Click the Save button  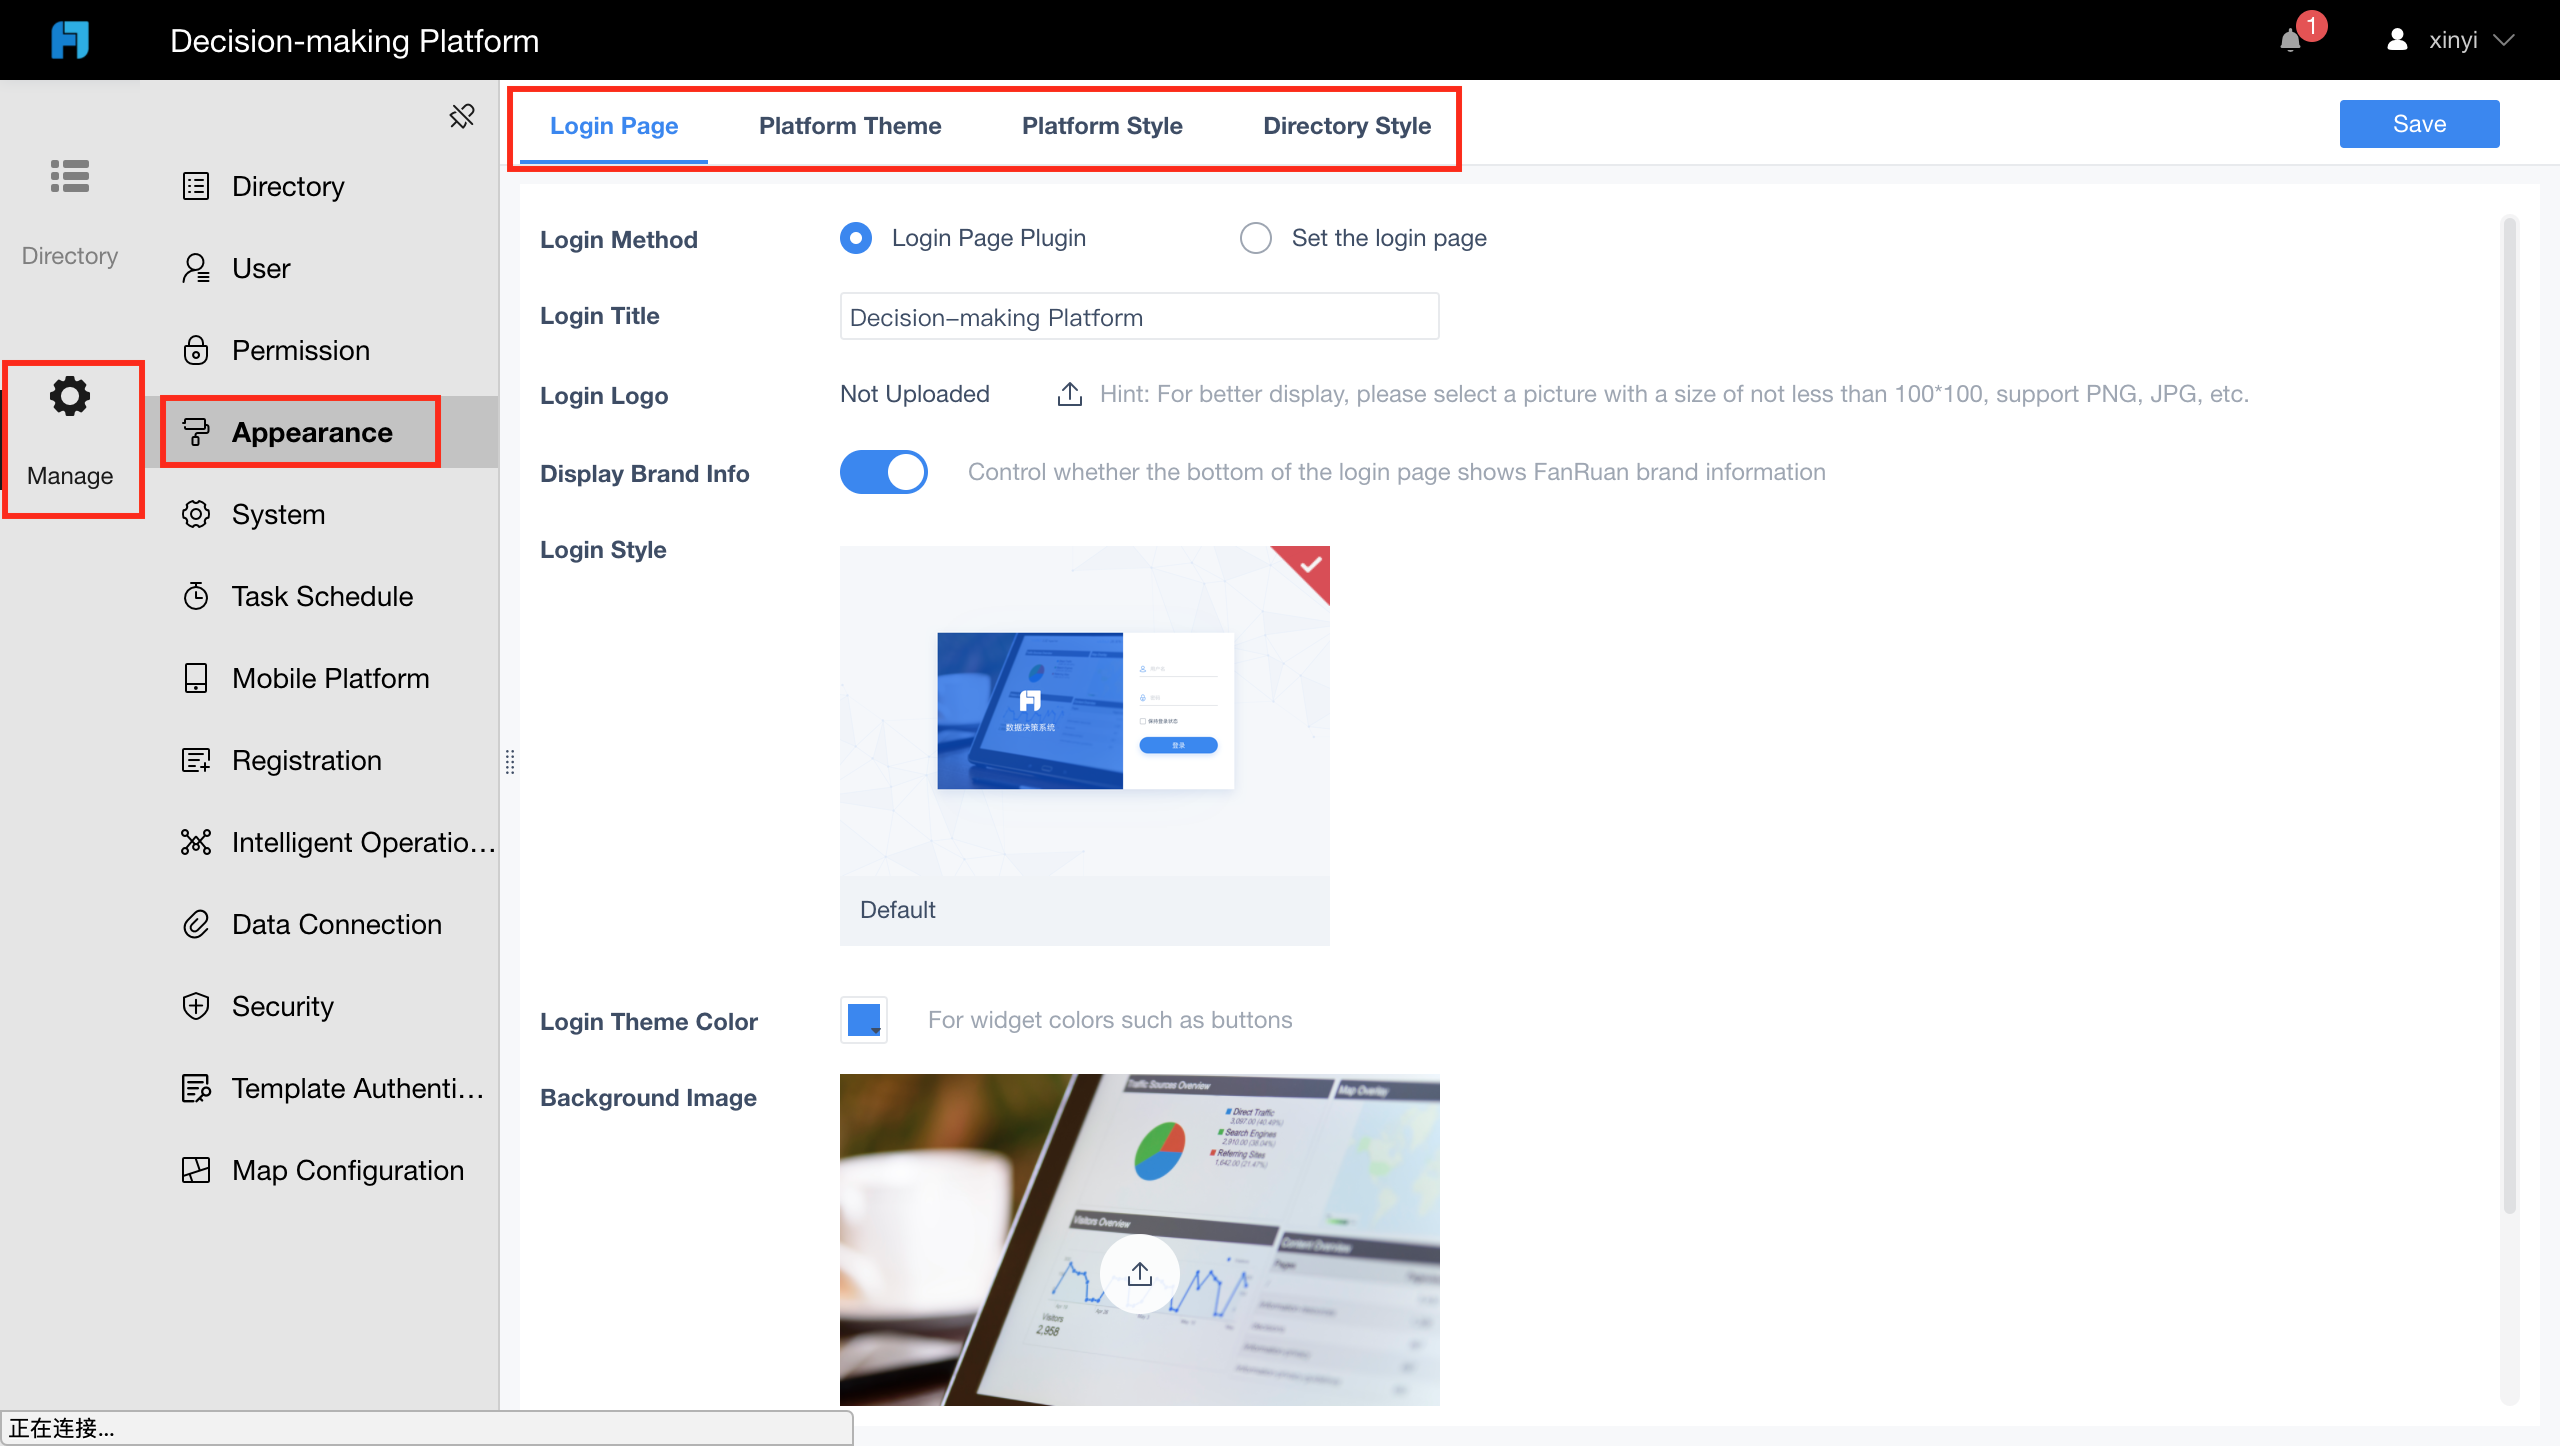[2419, 123]
